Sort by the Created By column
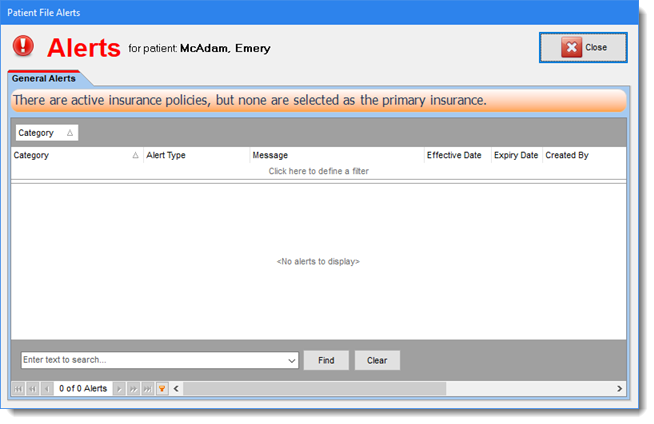654x424 pixels. [x=584, y=155]
